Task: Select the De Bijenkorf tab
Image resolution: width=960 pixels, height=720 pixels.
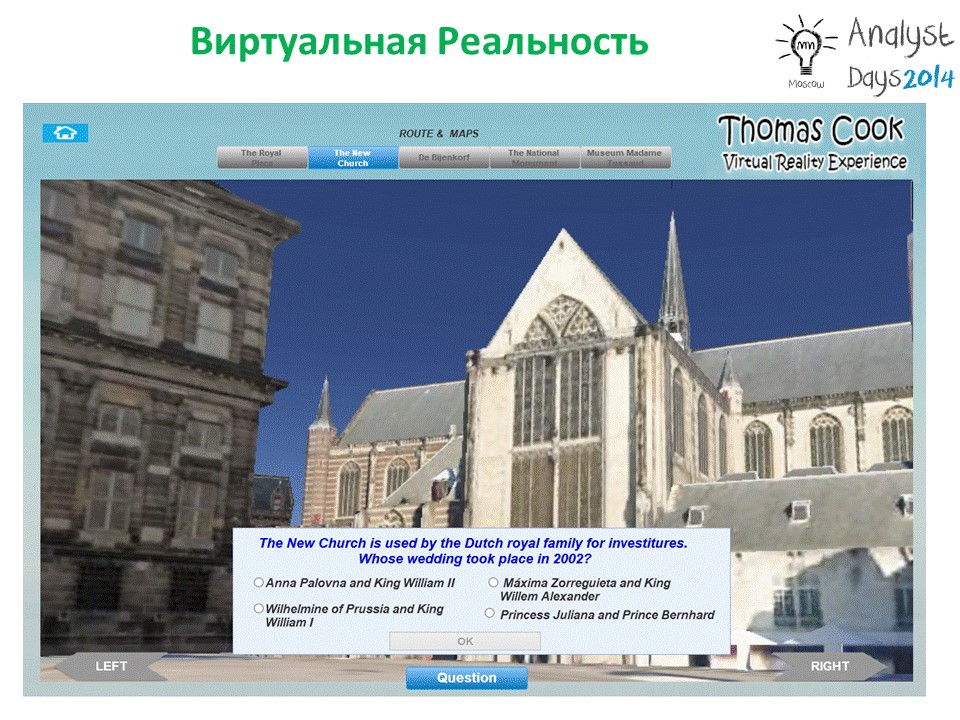Action: (x=444, y=157)
